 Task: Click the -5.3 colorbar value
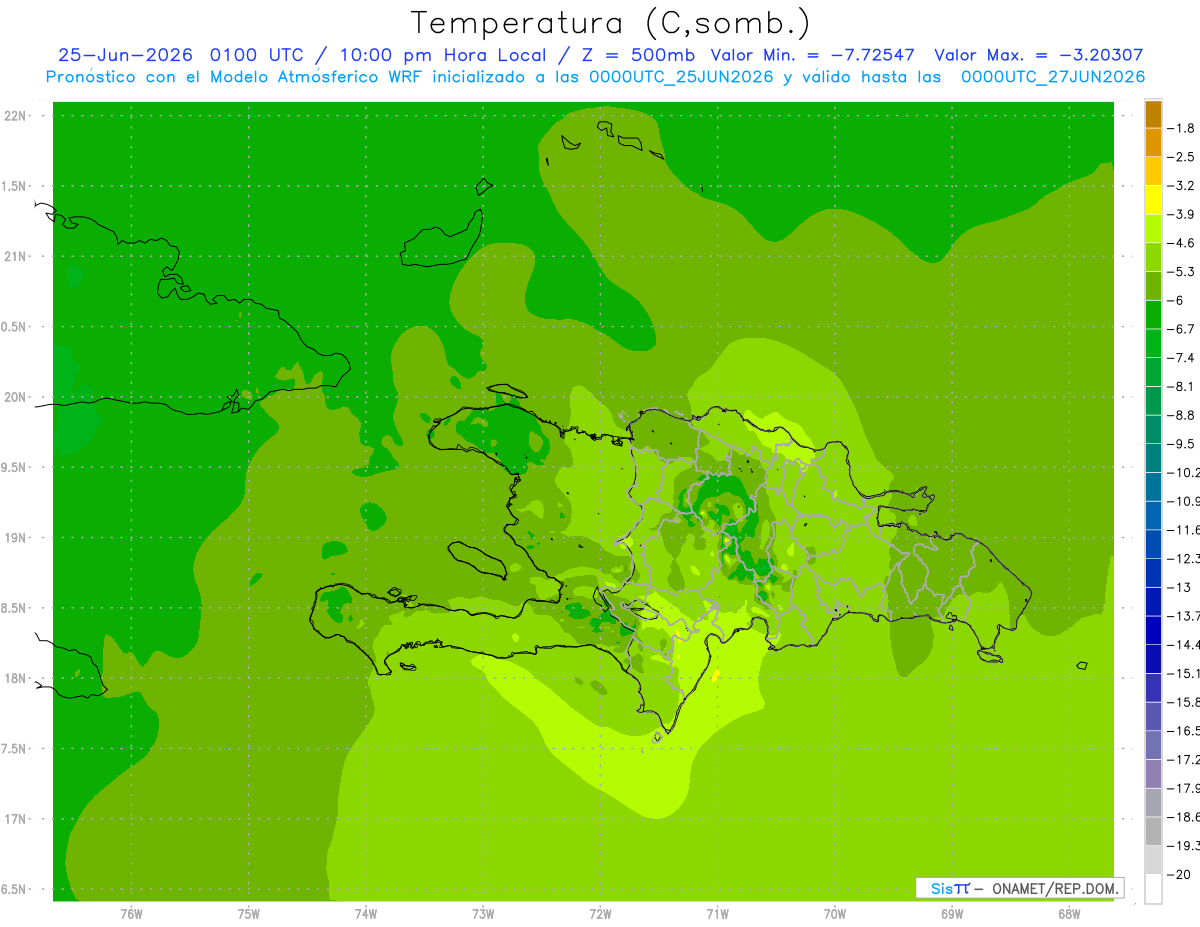pos(1182,272)
